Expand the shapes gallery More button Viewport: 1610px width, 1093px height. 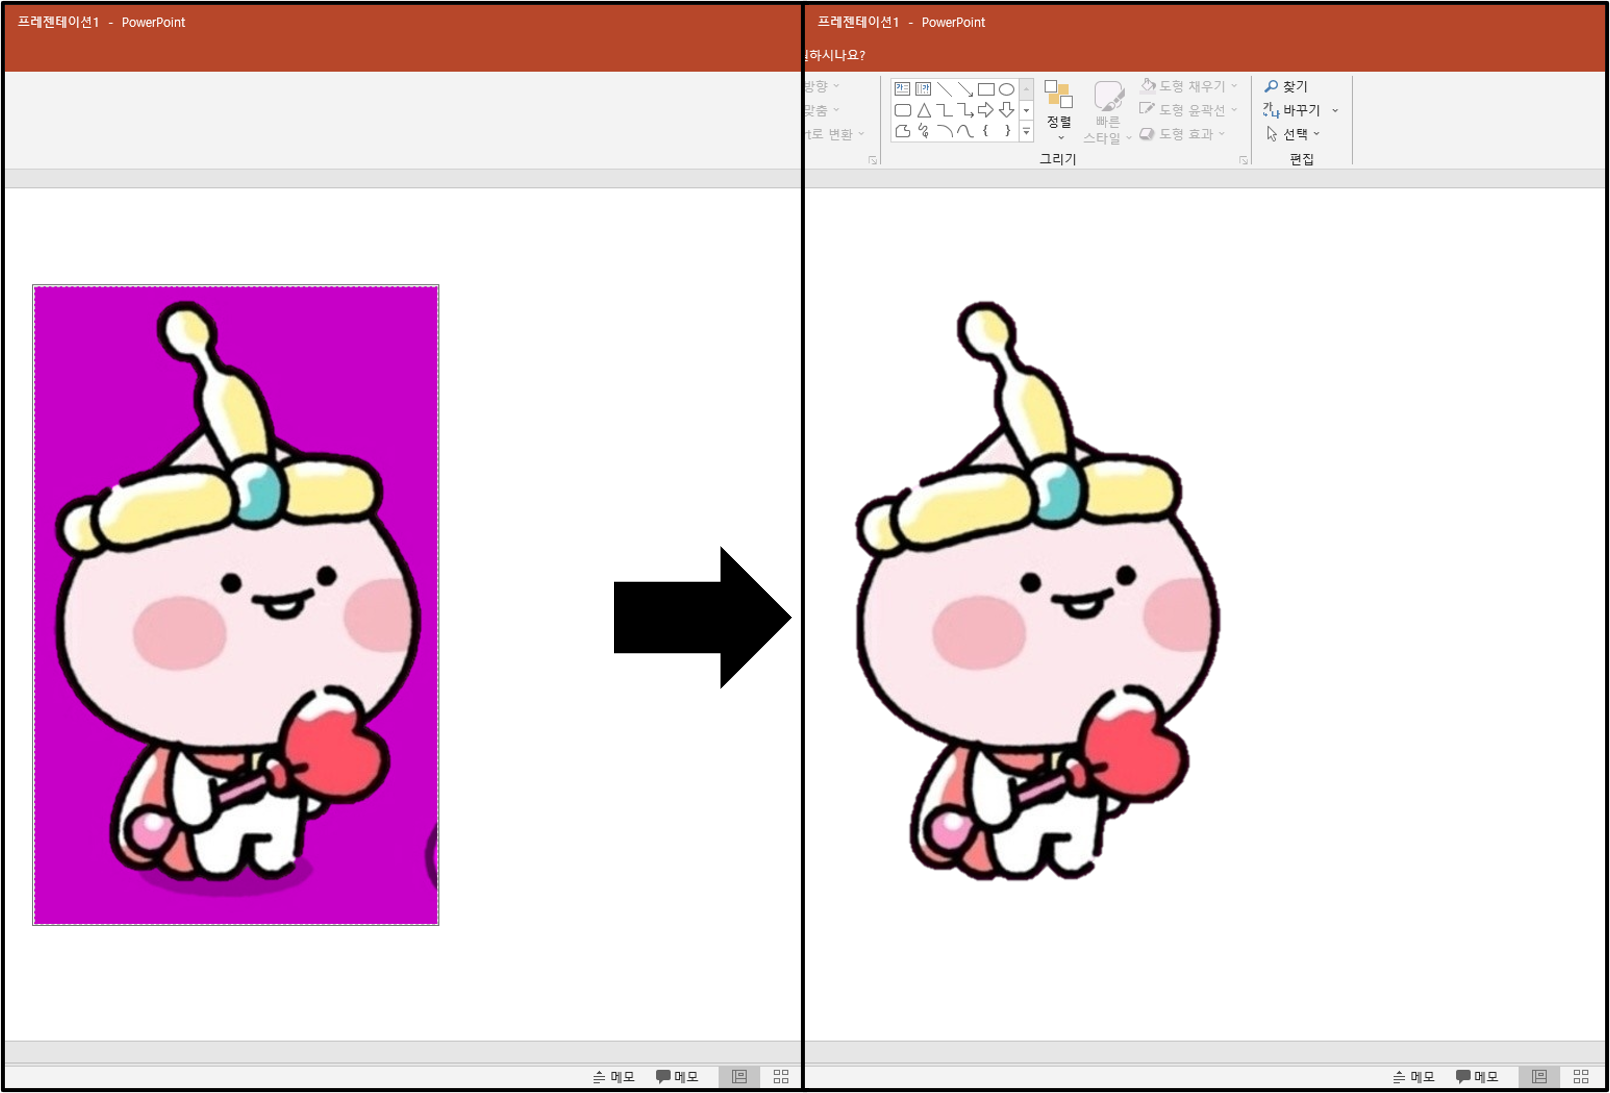point(1026,131)
